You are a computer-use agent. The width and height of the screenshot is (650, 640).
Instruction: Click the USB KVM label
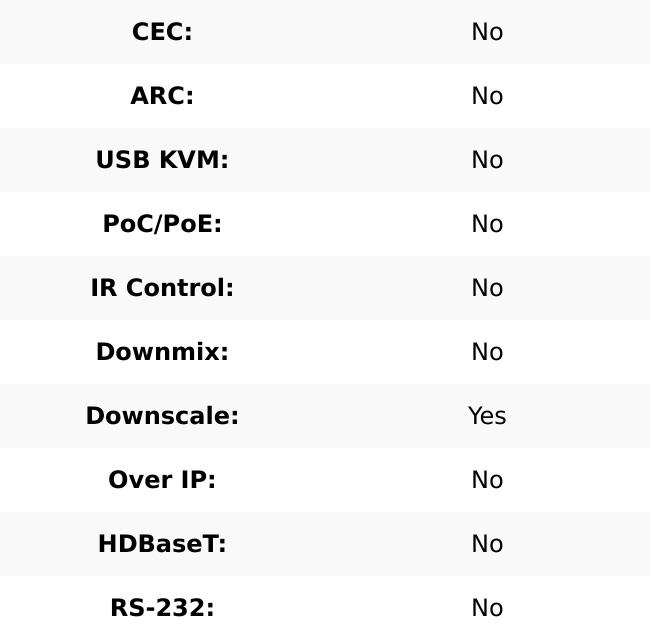(x=162, y=160)
